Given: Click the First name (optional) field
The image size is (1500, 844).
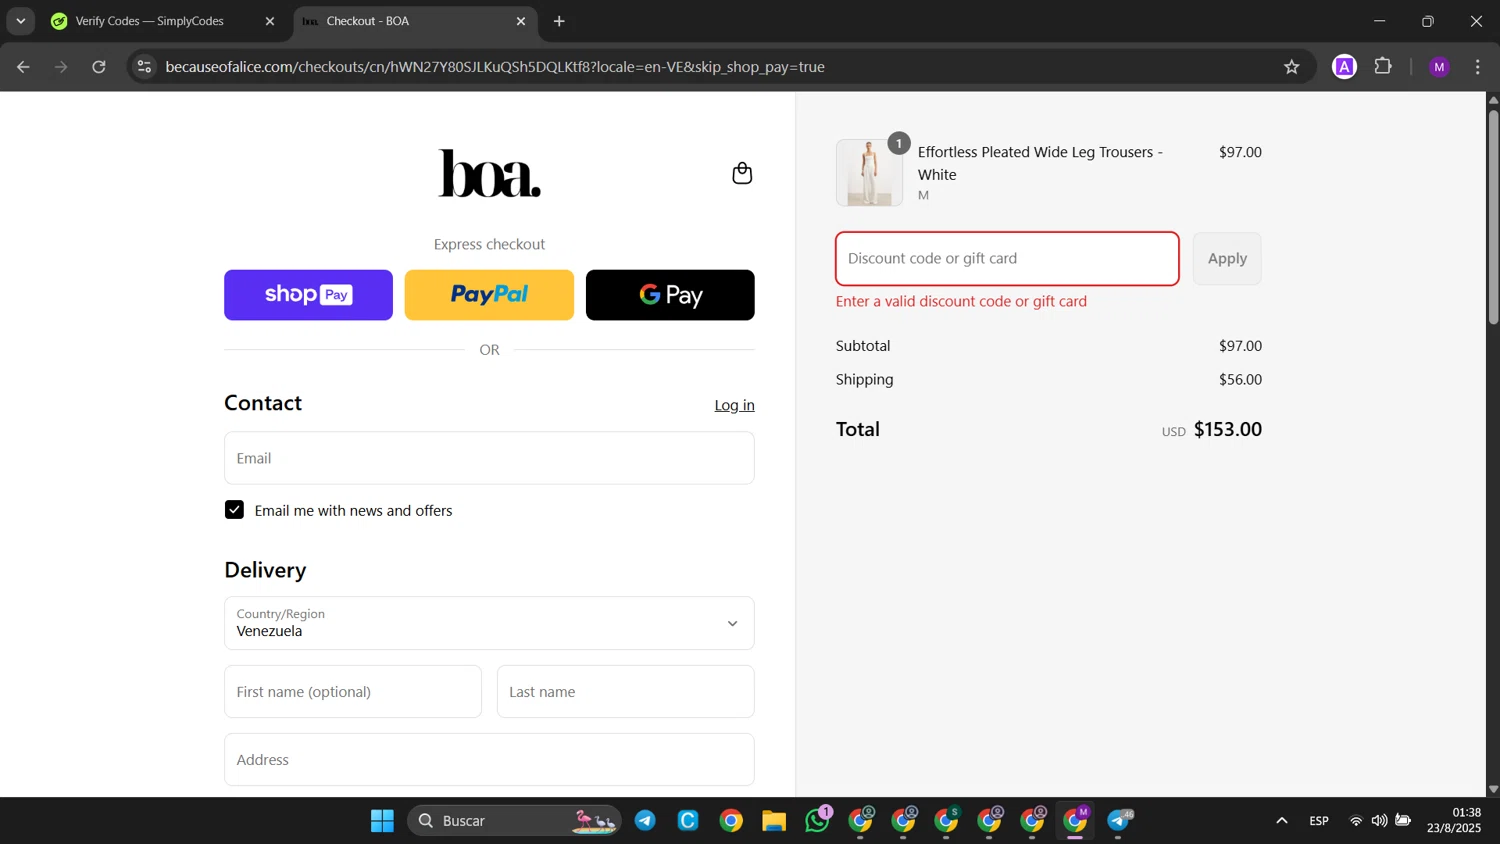Looking at the screenshot, I should 353,692.
